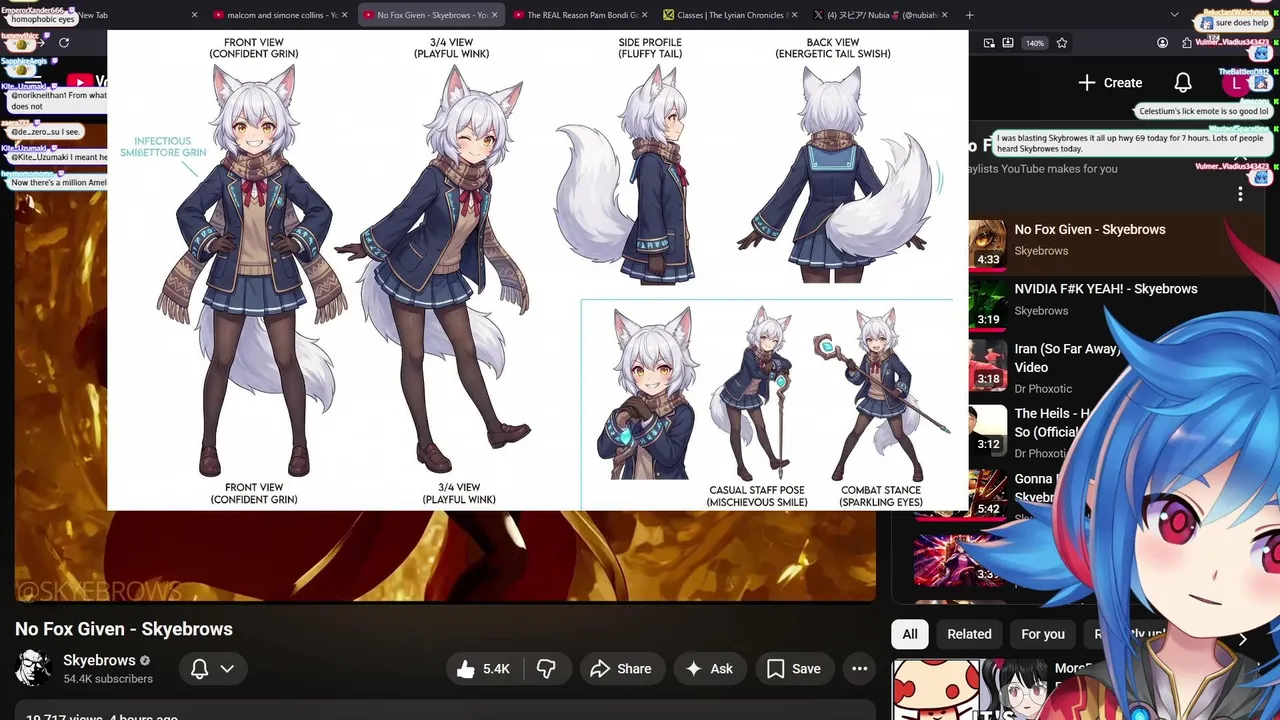This screenshot has width=1280, height=720.
Task: Share the video via Share button
Action: 621,669
